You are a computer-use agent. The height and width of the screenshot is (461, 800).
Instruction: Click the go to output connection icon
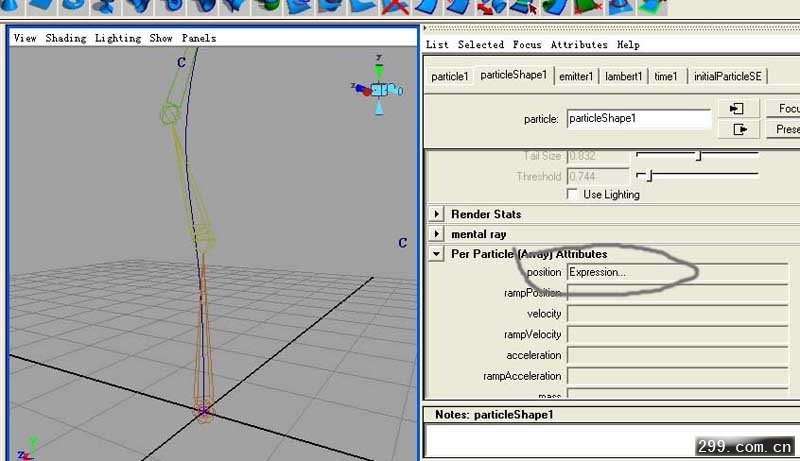738,130
